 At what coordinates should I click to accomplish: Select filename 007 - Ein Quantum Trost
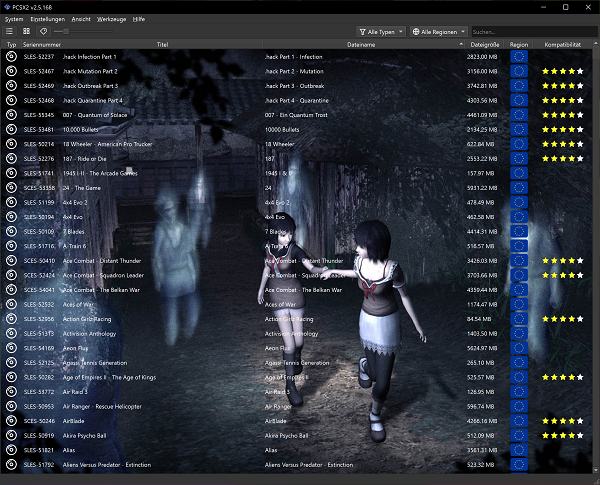point(296,115)
